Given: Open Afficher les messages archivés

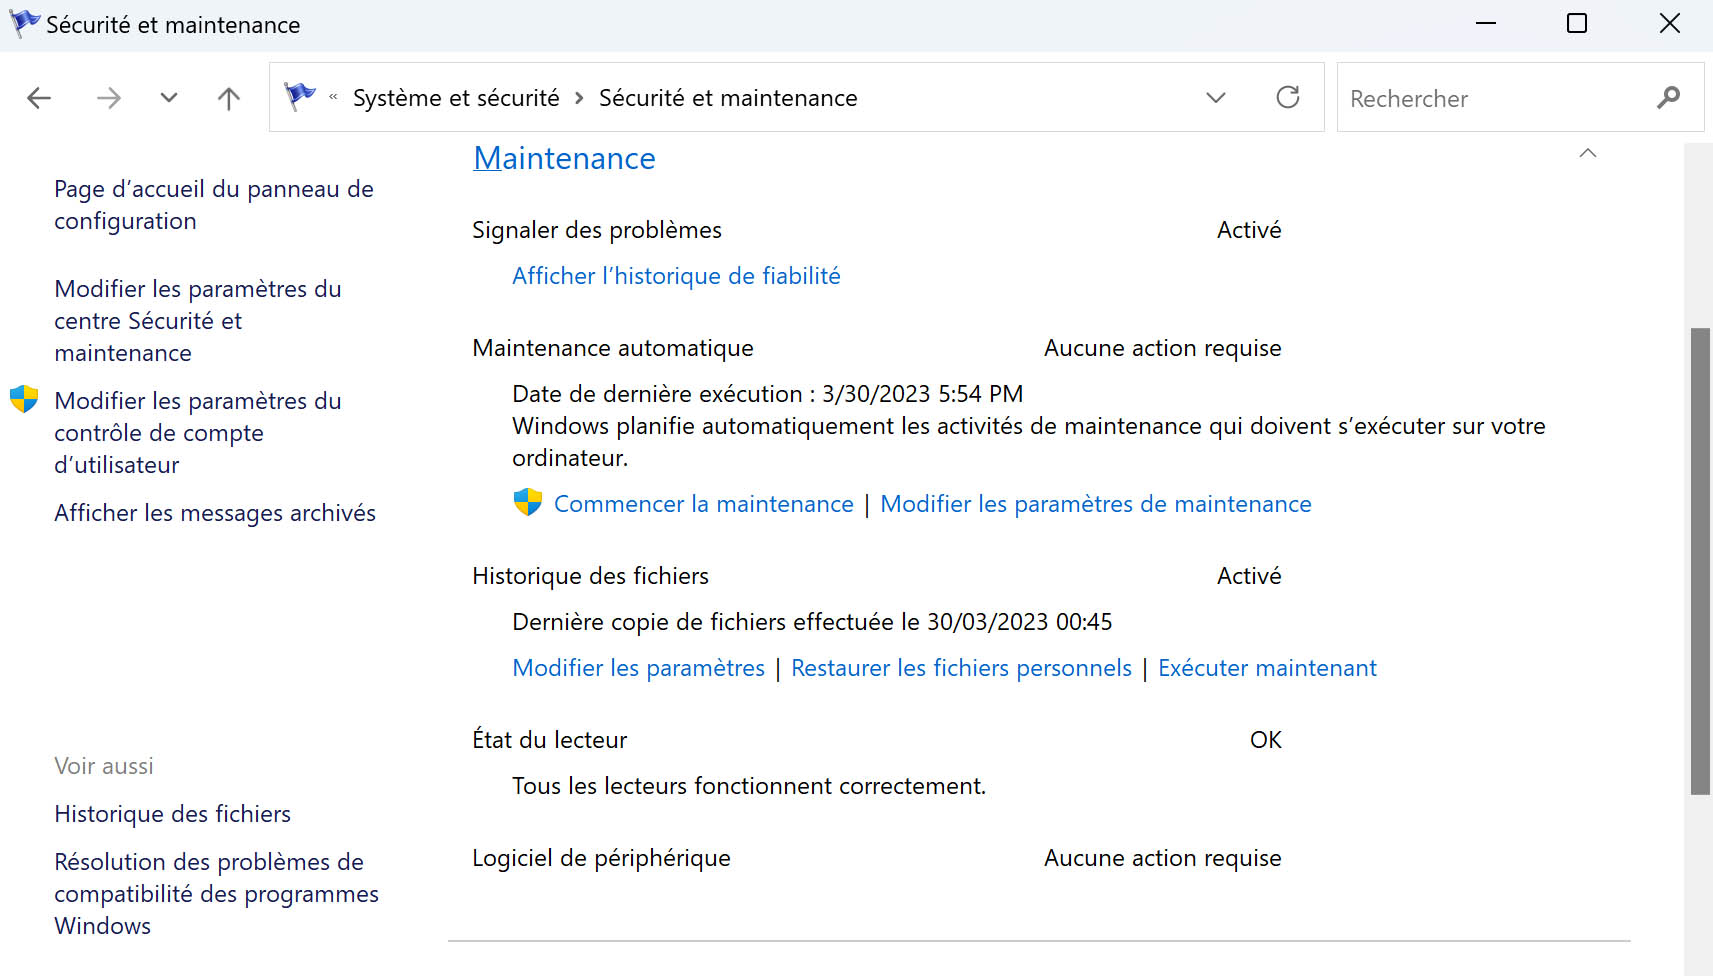Looking at the screenshot, I should coord(215,513).
